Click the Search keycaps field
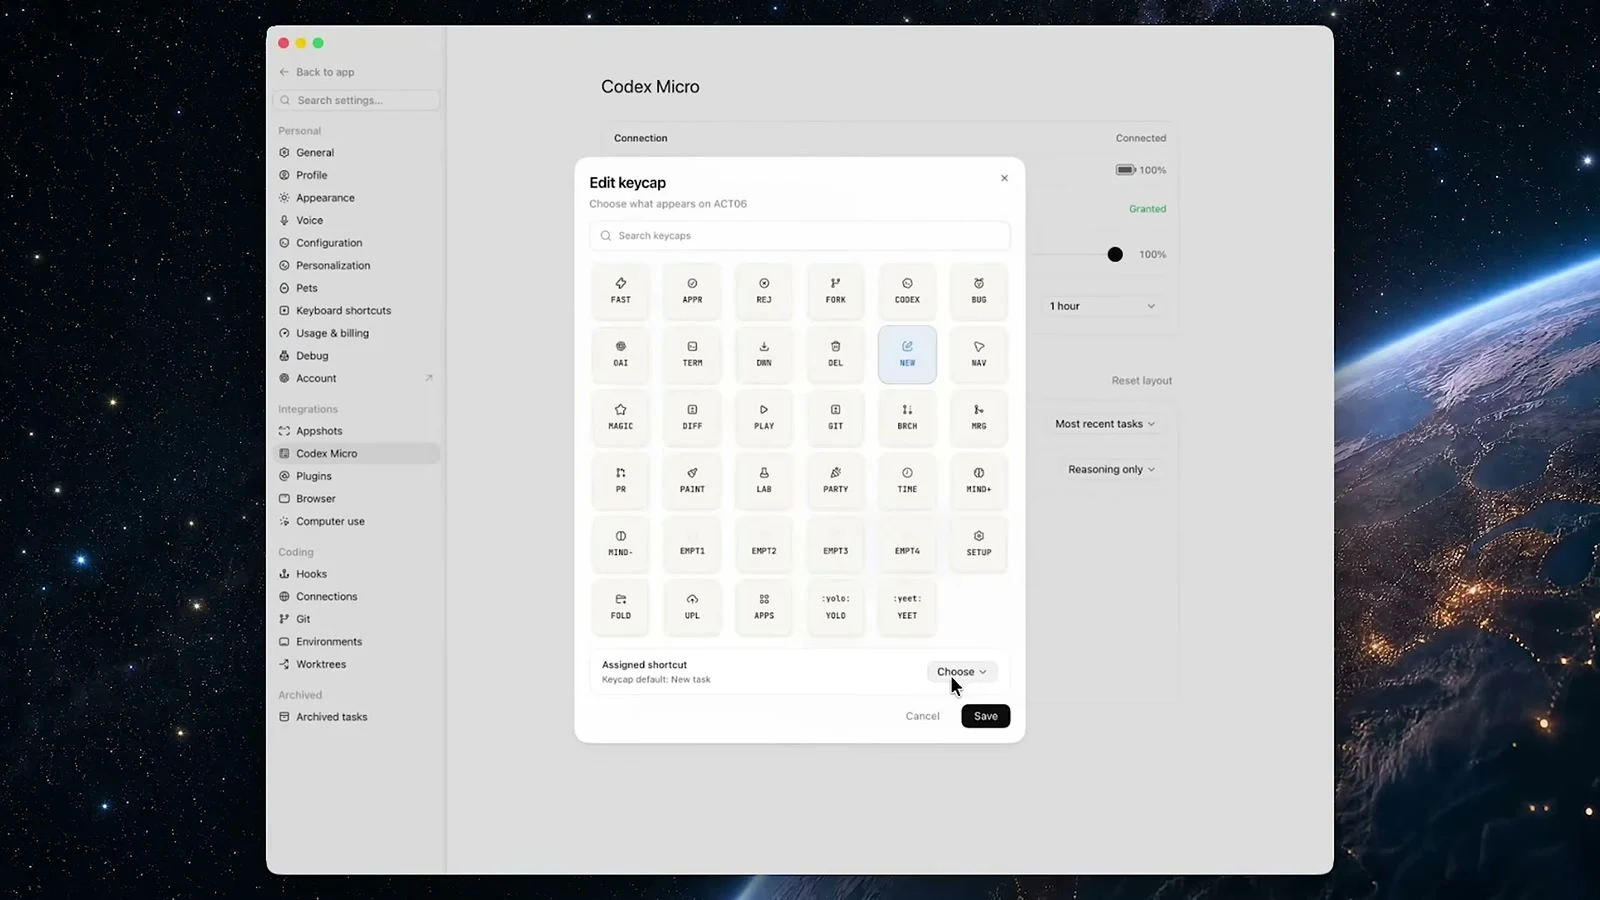The width and height of the screenshot is (1600, 900). [800, 236]
